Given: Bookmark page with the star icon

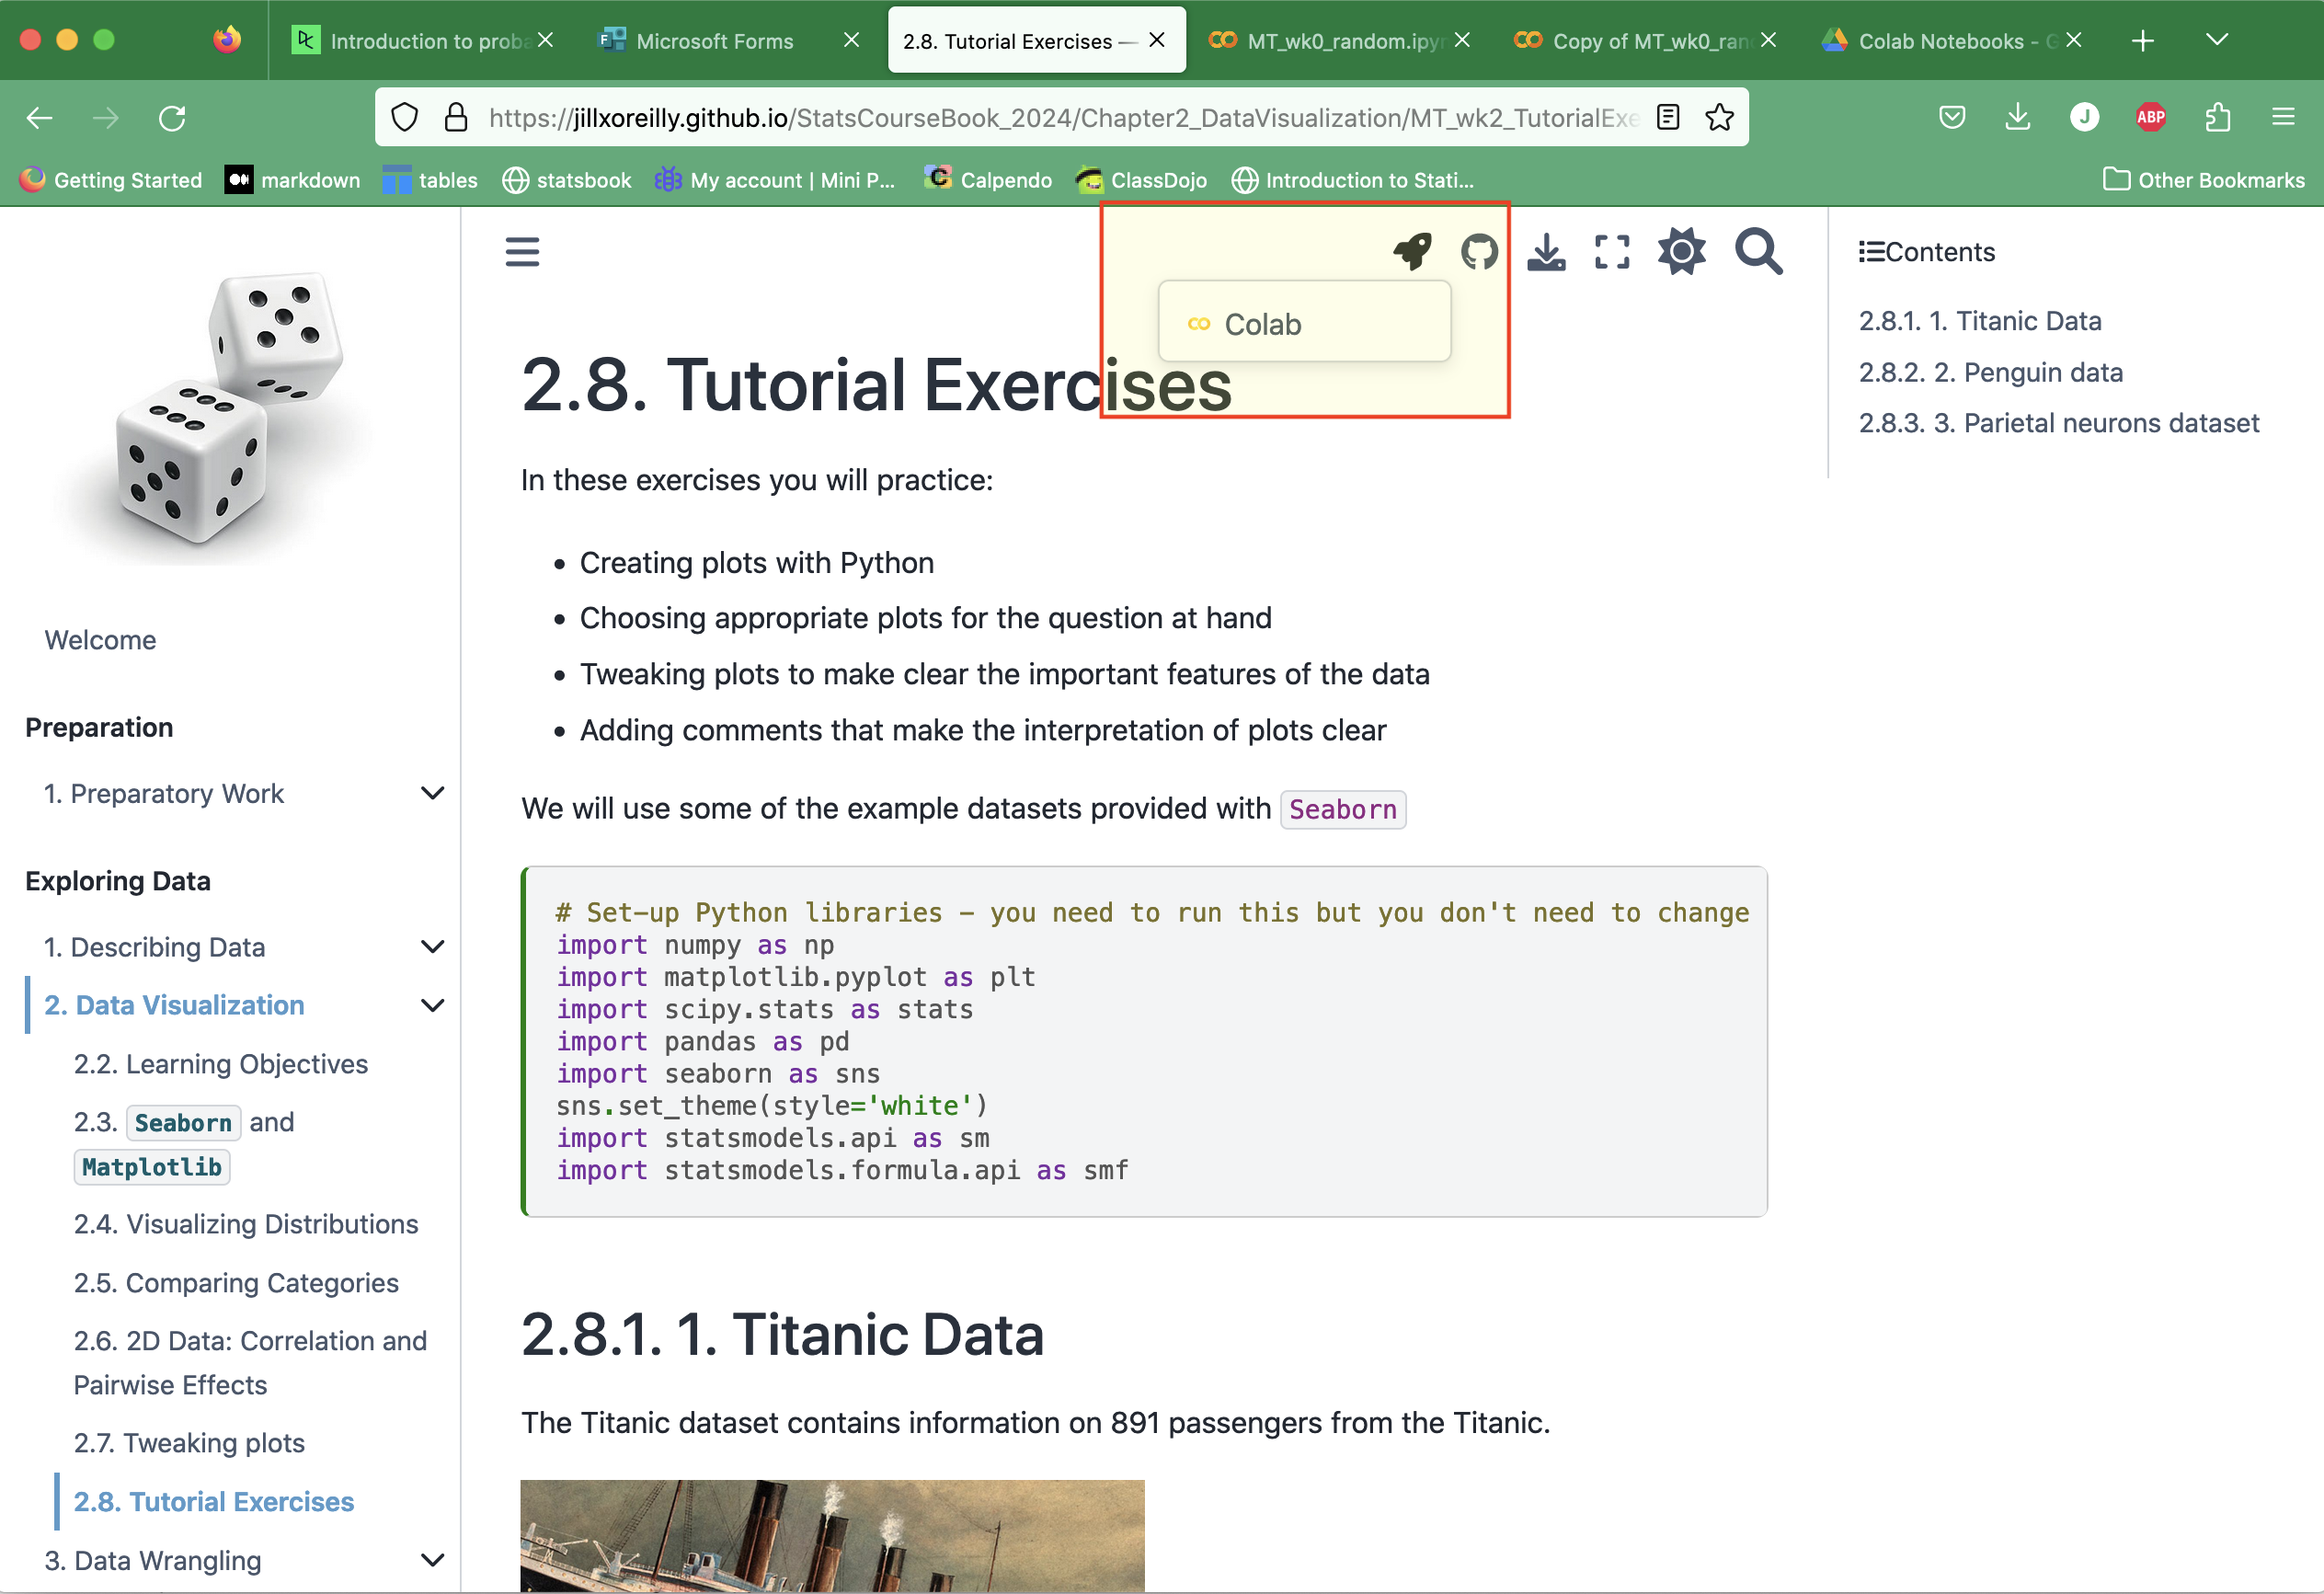Looking at the screenshot, I should tap(1719, 118).
